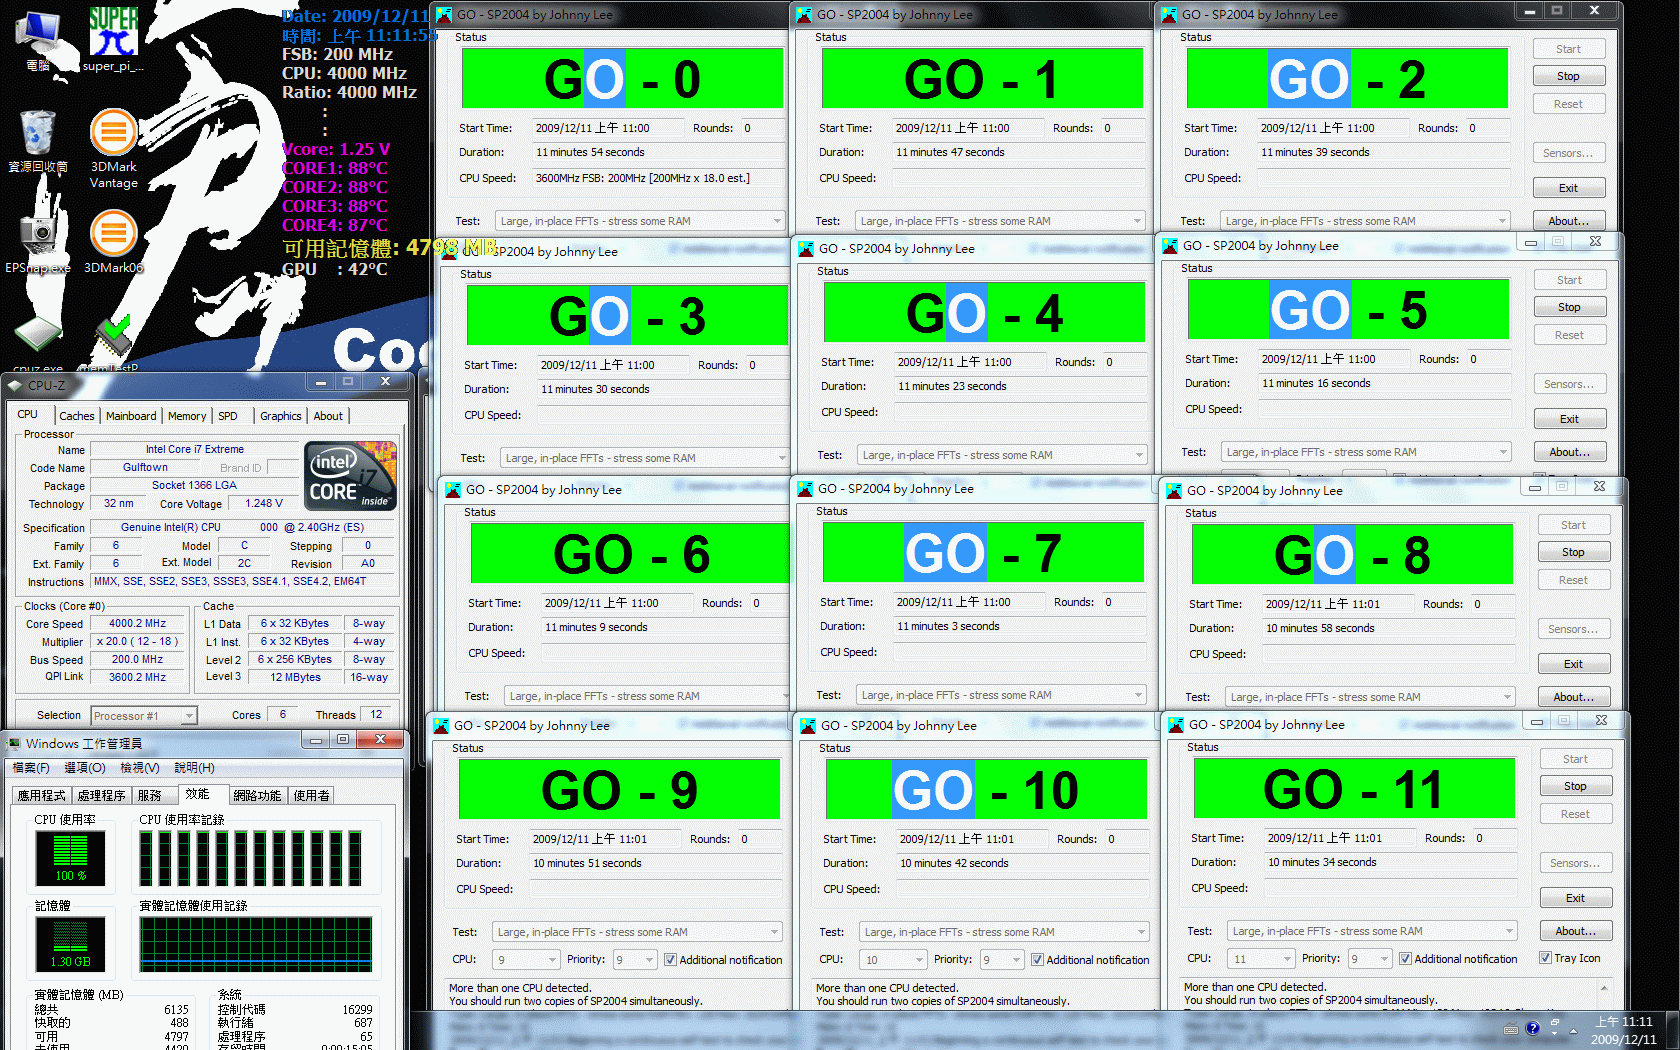The height and width of the screenshot is (1050, 1680).
Task: Launch the 3DMark Vantage desktop icon
Action: point(114,148)
